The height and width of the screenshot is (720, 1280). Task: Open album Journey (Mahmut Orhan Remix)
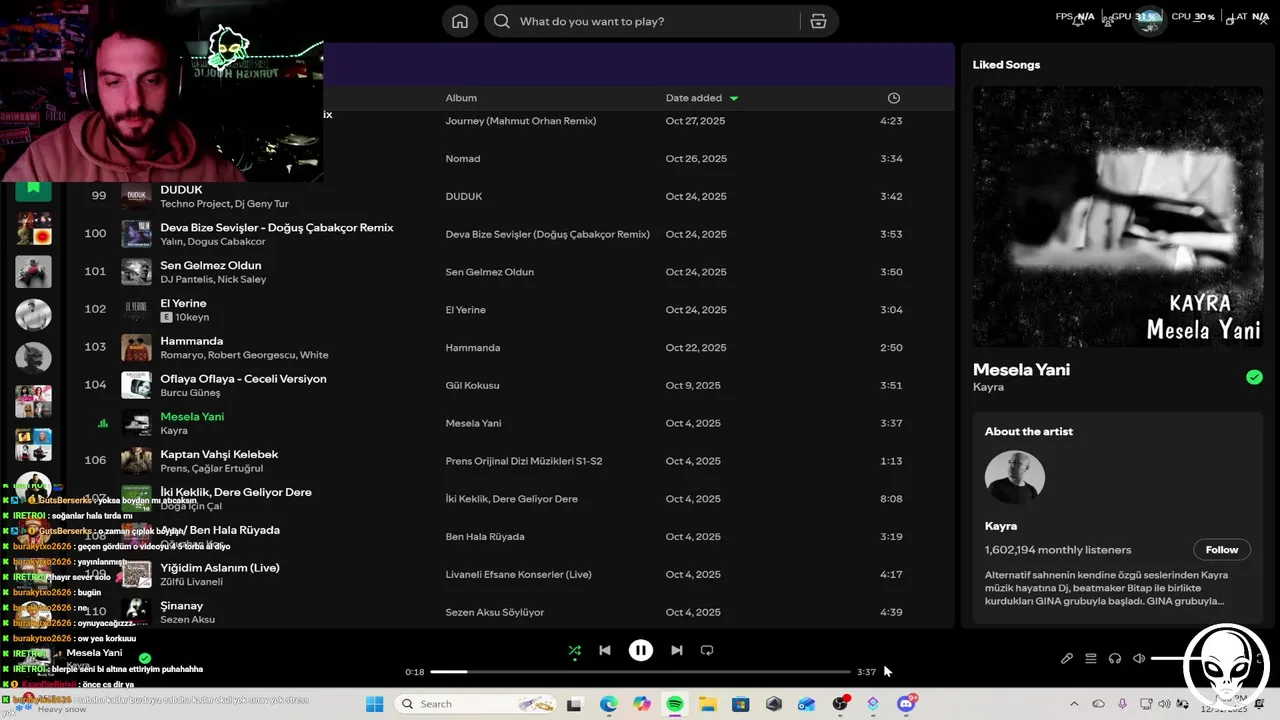click(521, 121)
